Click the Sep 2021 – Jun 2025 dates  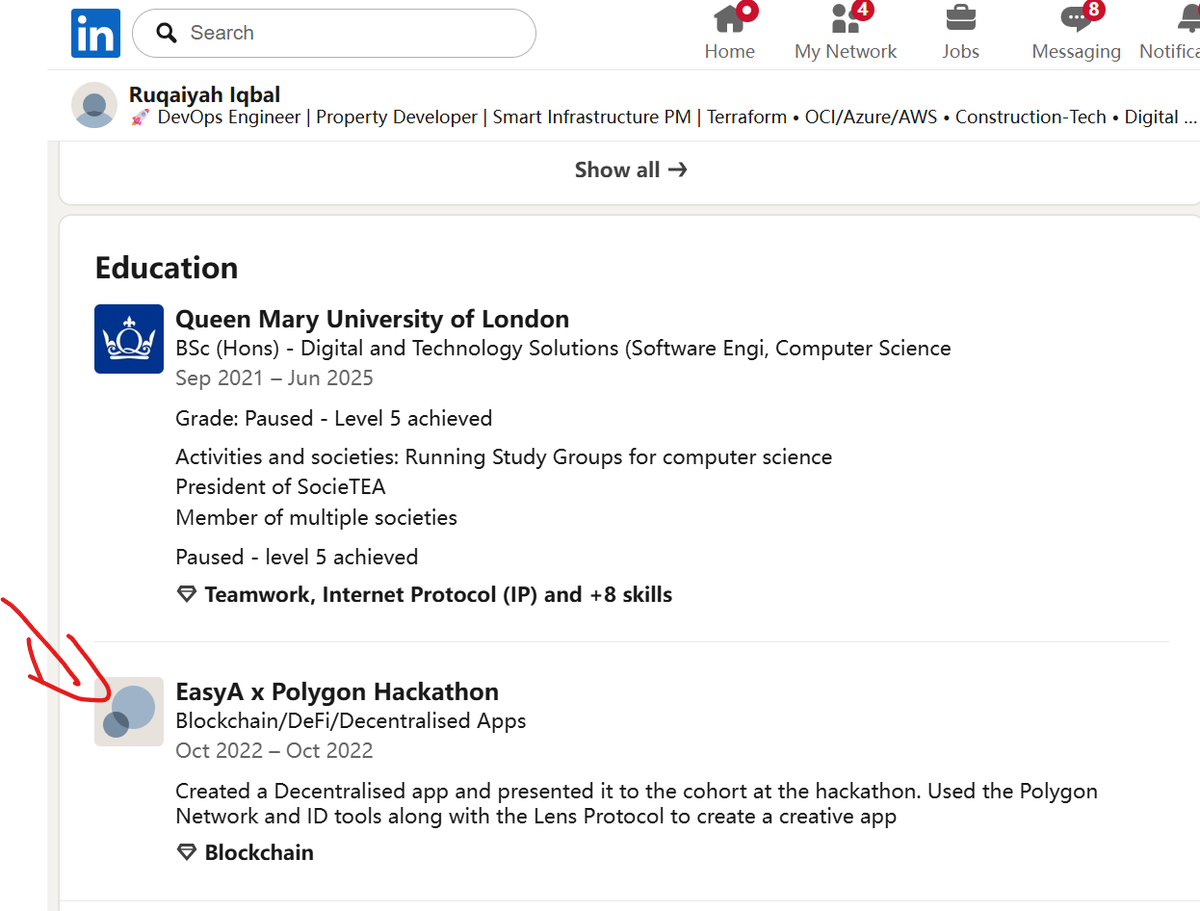click(274, 378)
